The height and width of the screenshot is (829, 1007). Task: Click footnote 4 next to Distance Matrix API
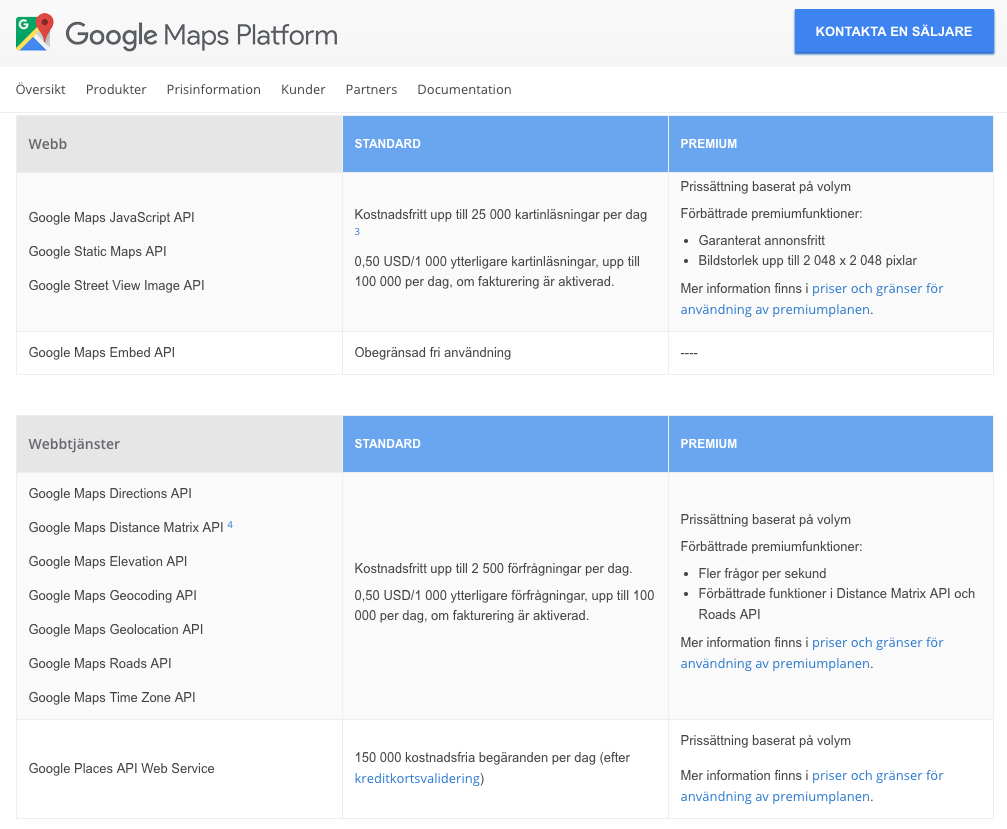[230, 525]
